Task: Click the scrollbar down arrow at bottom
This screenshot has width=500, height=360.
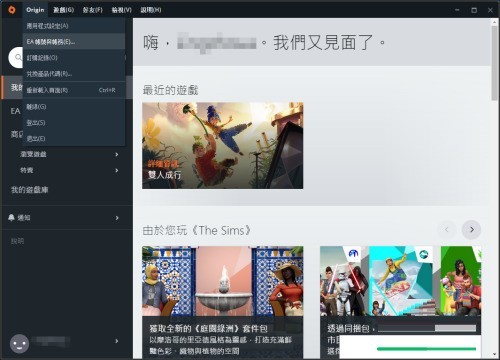Action: pyautogui.click(x=495, y=354)
